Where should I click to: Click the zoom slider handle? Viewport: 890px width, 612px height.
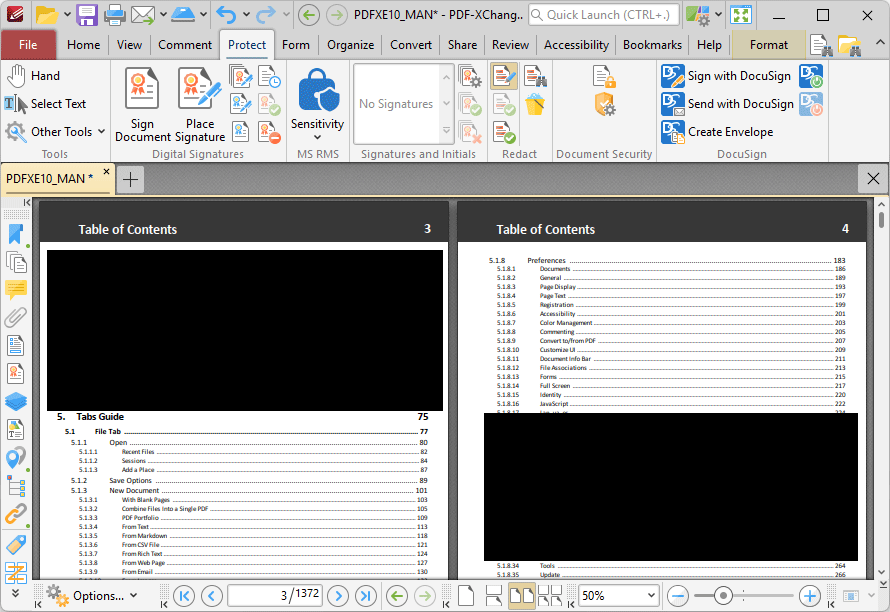723,596
